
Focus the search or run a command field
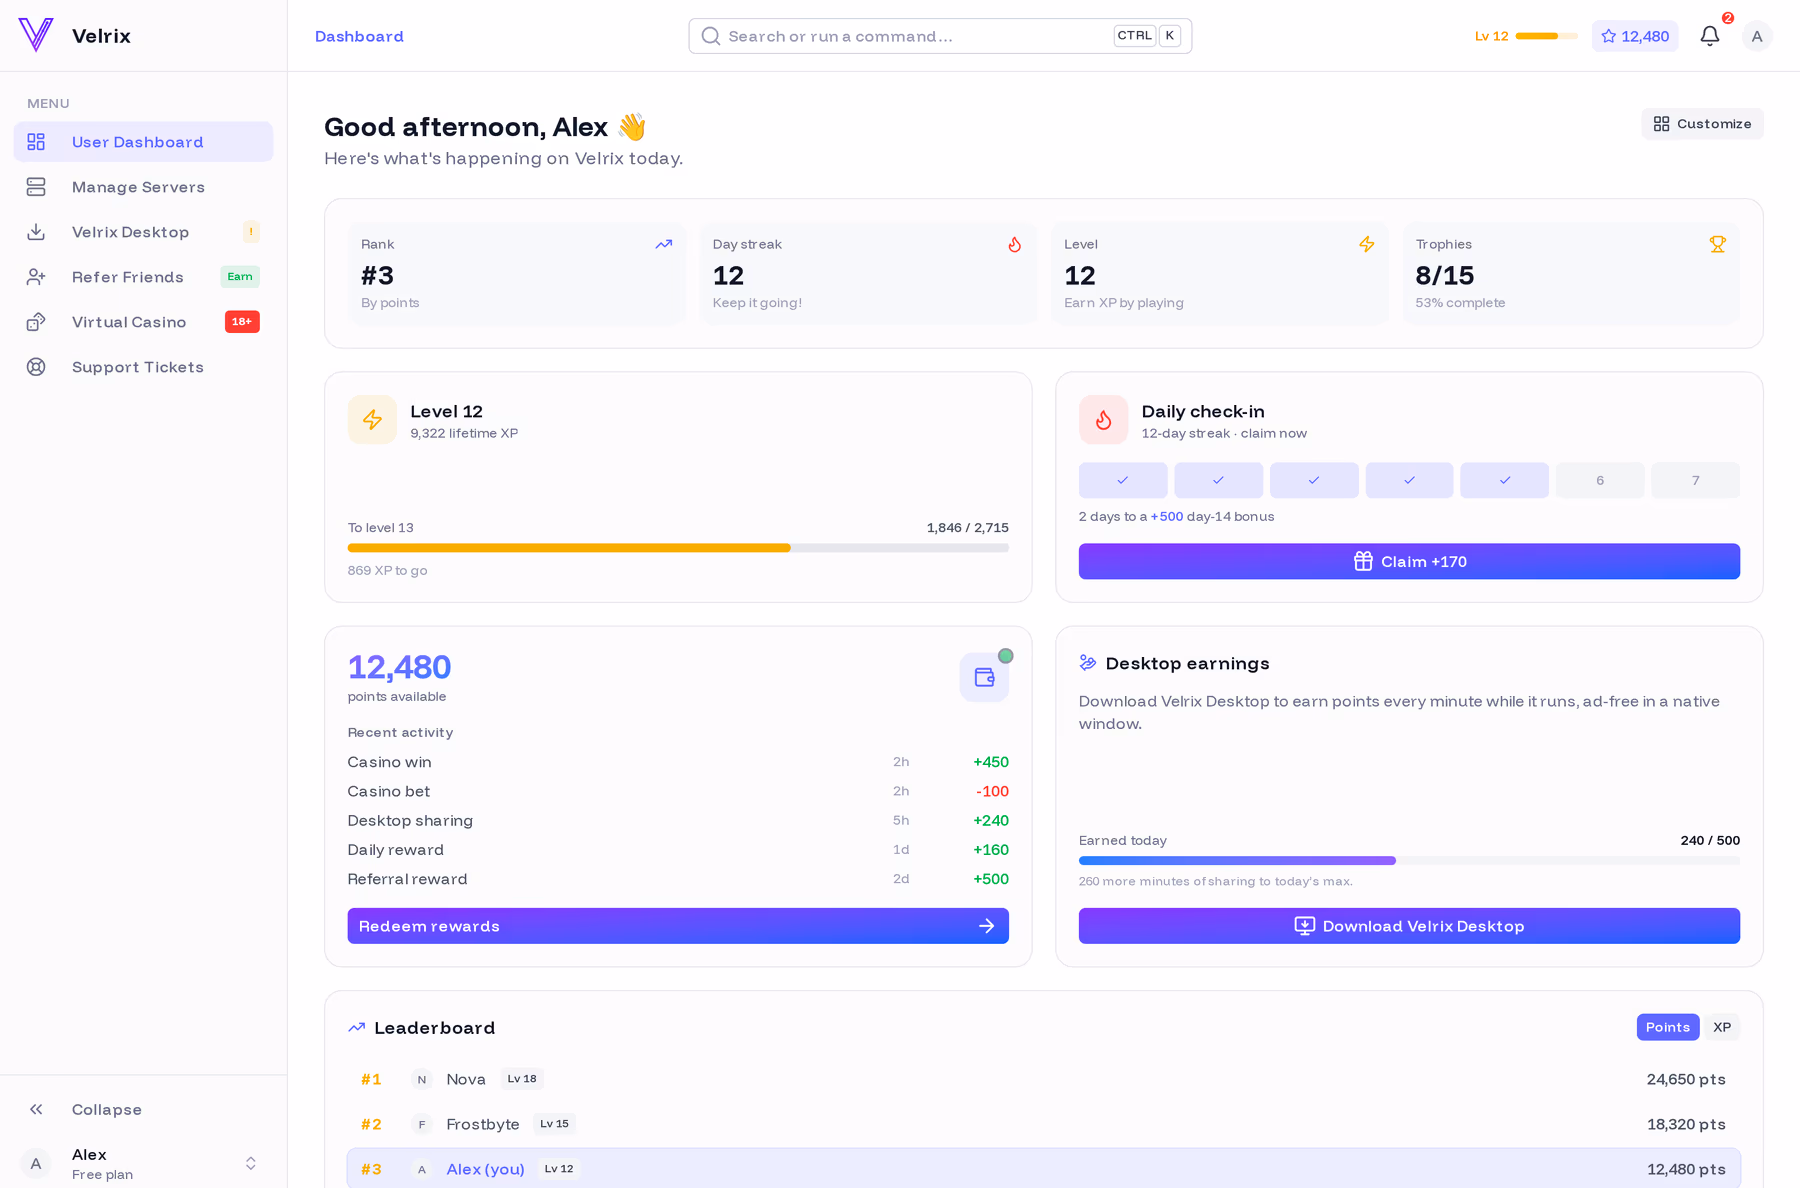coord(940,36)
